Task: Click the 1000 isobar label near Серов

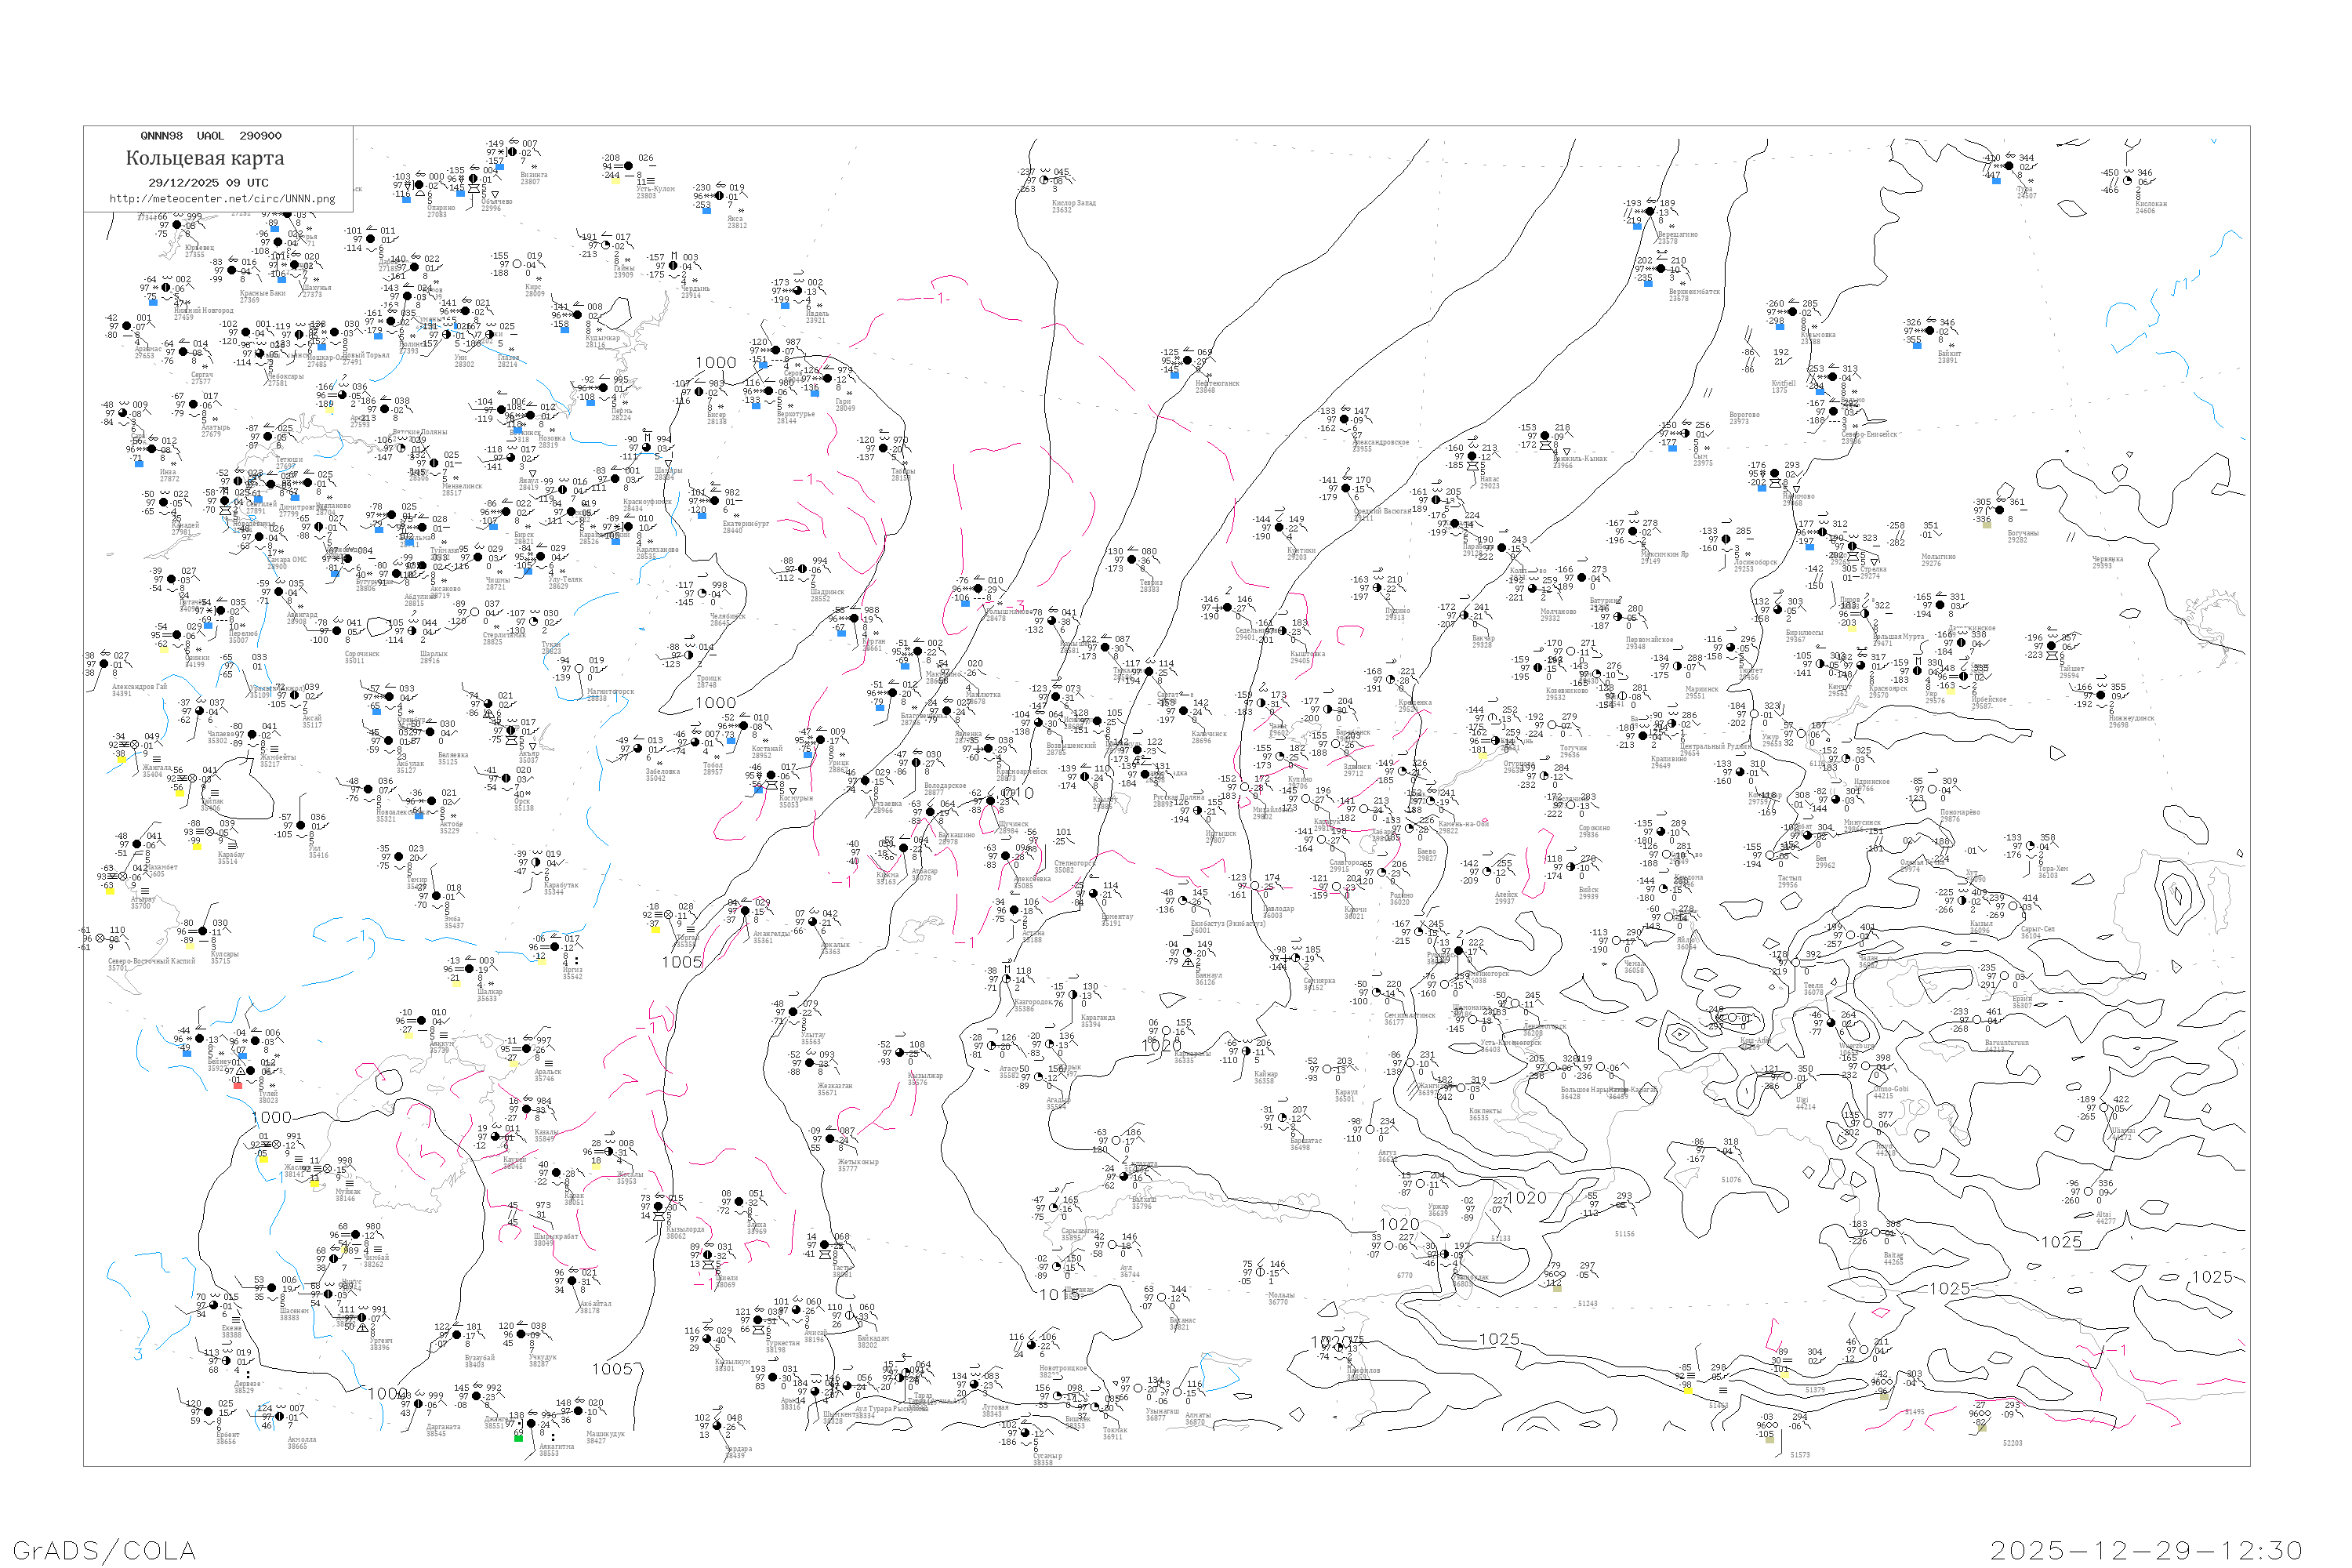Action: click(x=716, y=364)
